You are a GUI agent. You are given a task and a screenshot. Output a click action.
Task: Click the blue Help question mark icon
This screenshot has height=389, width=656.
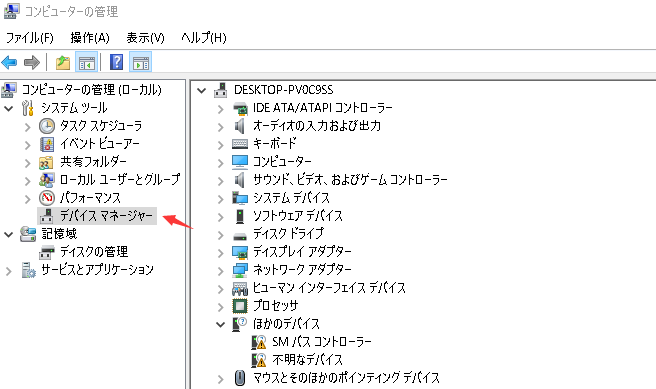click(117, 62)
